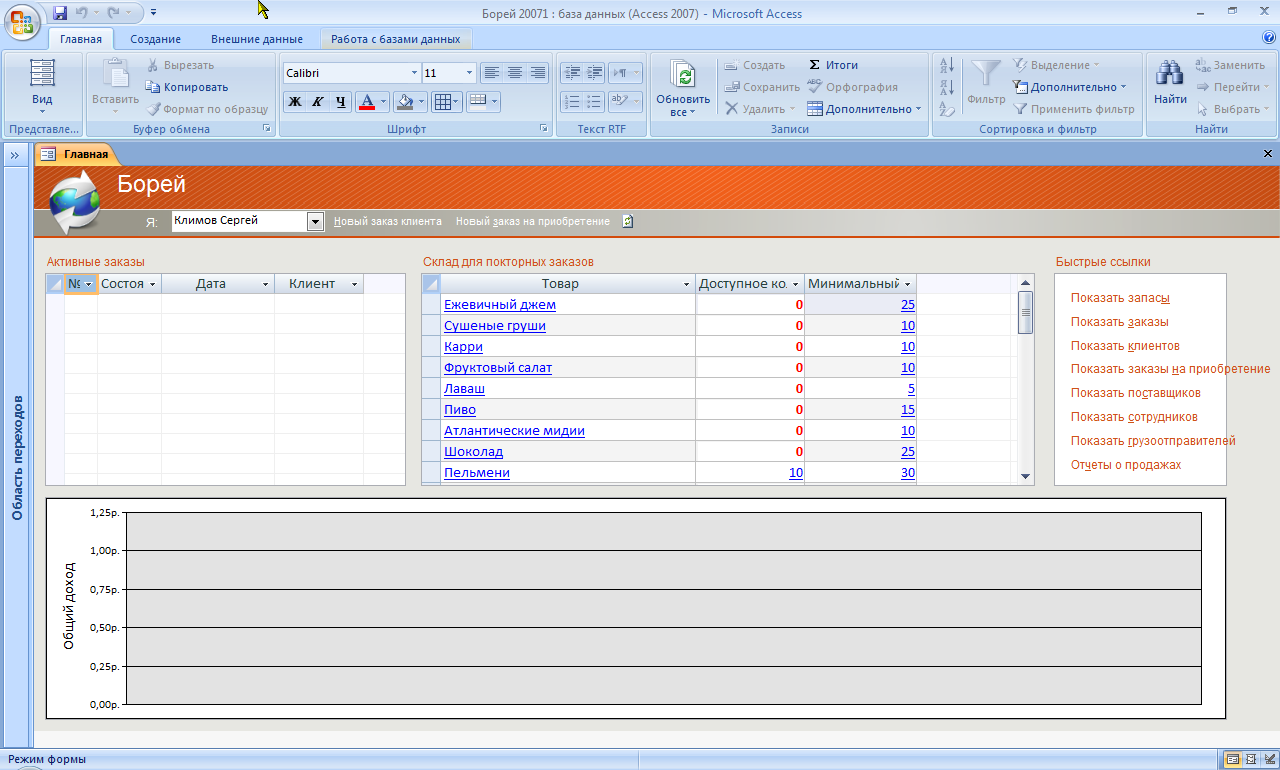This screenshot has width=1280, height=770.
Task: Apply italic with the К button
Action: pyautogui.click(x=318, y=101)
